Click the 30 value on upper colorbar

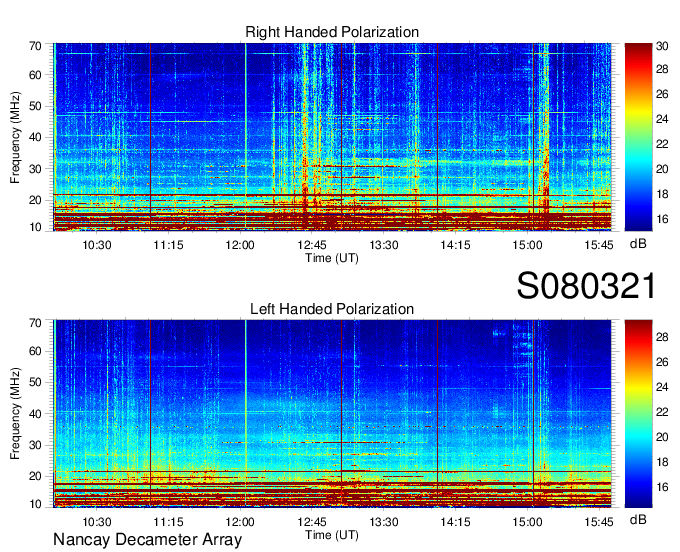tap(662, 46)
